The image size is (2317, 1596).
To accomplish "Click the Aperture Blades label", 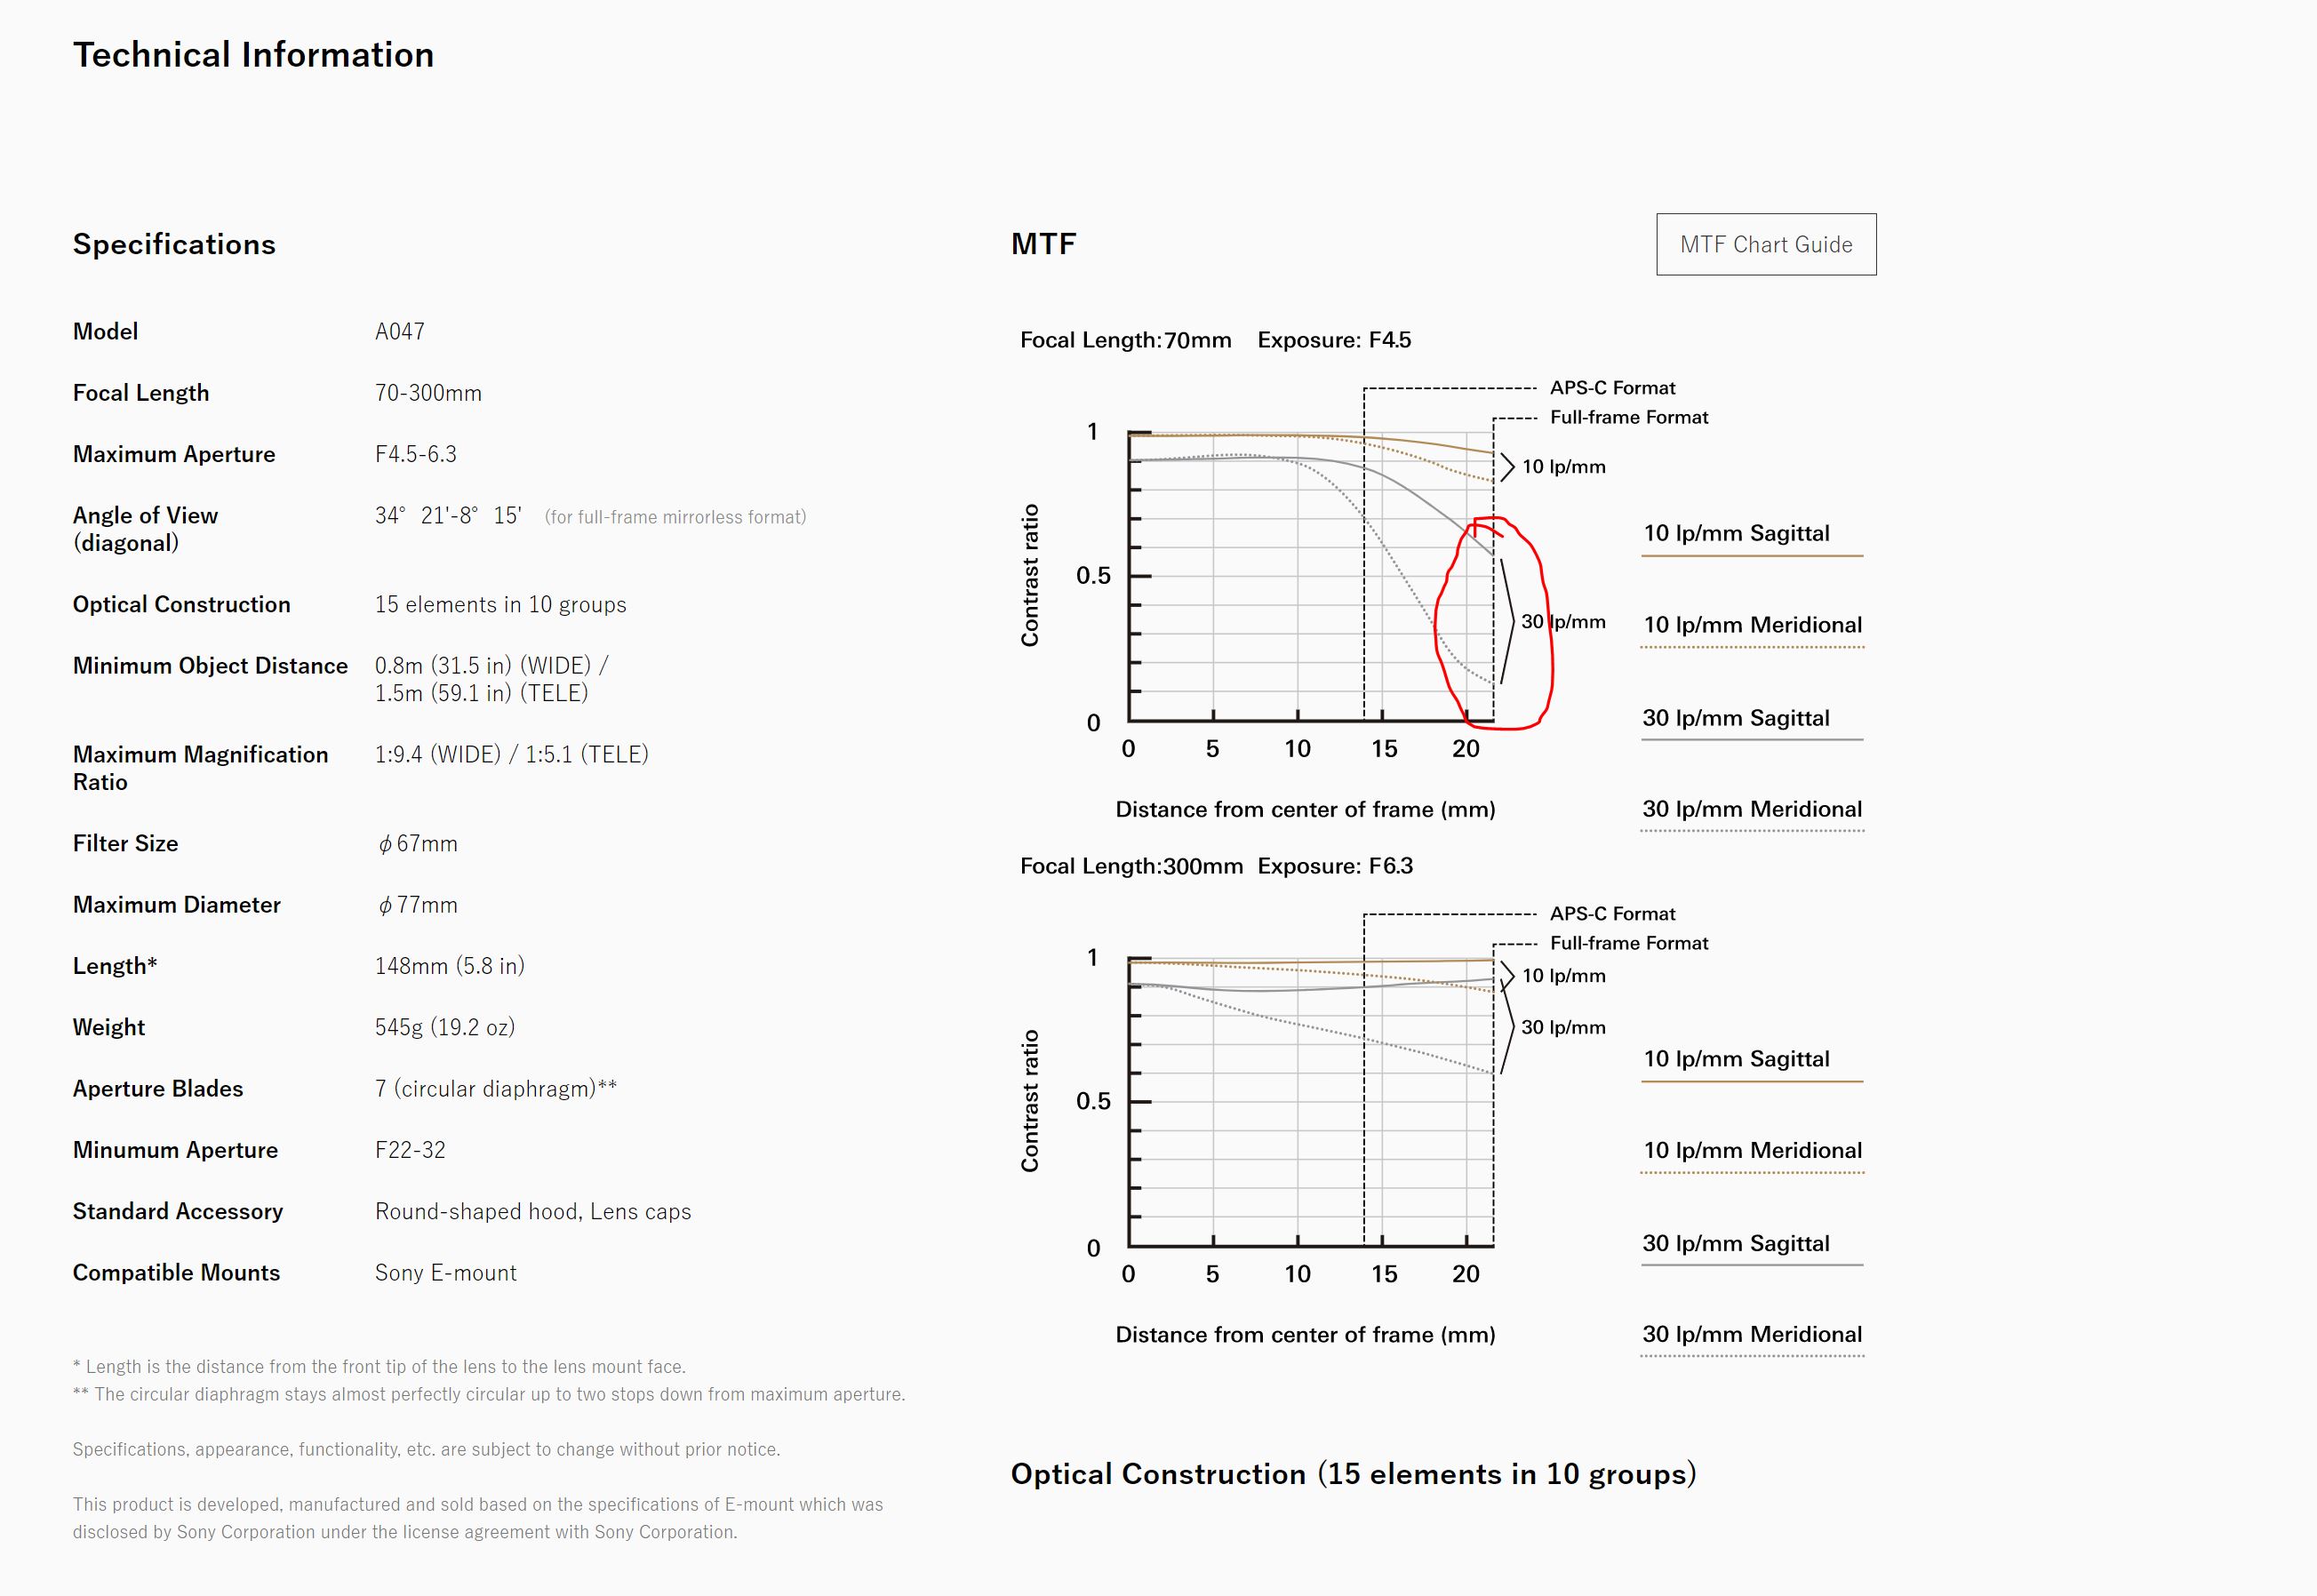I will point(158,1088).
